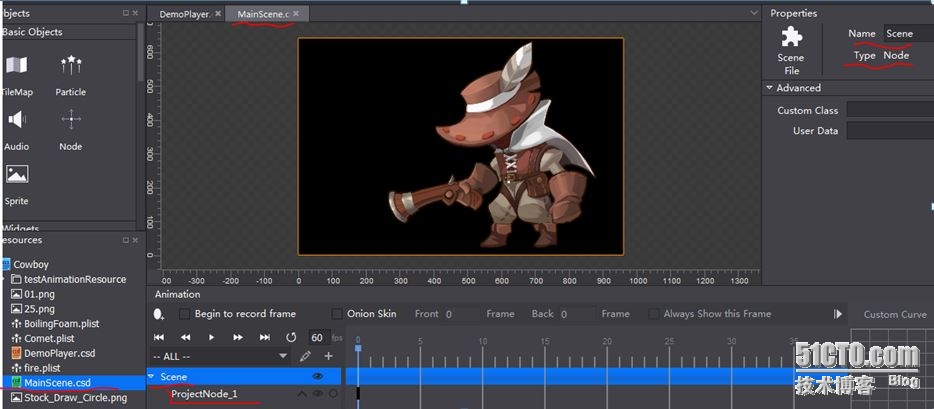Jump to last frame of animation
Screen dimensions: 934x409
click(x=264, y=338)
